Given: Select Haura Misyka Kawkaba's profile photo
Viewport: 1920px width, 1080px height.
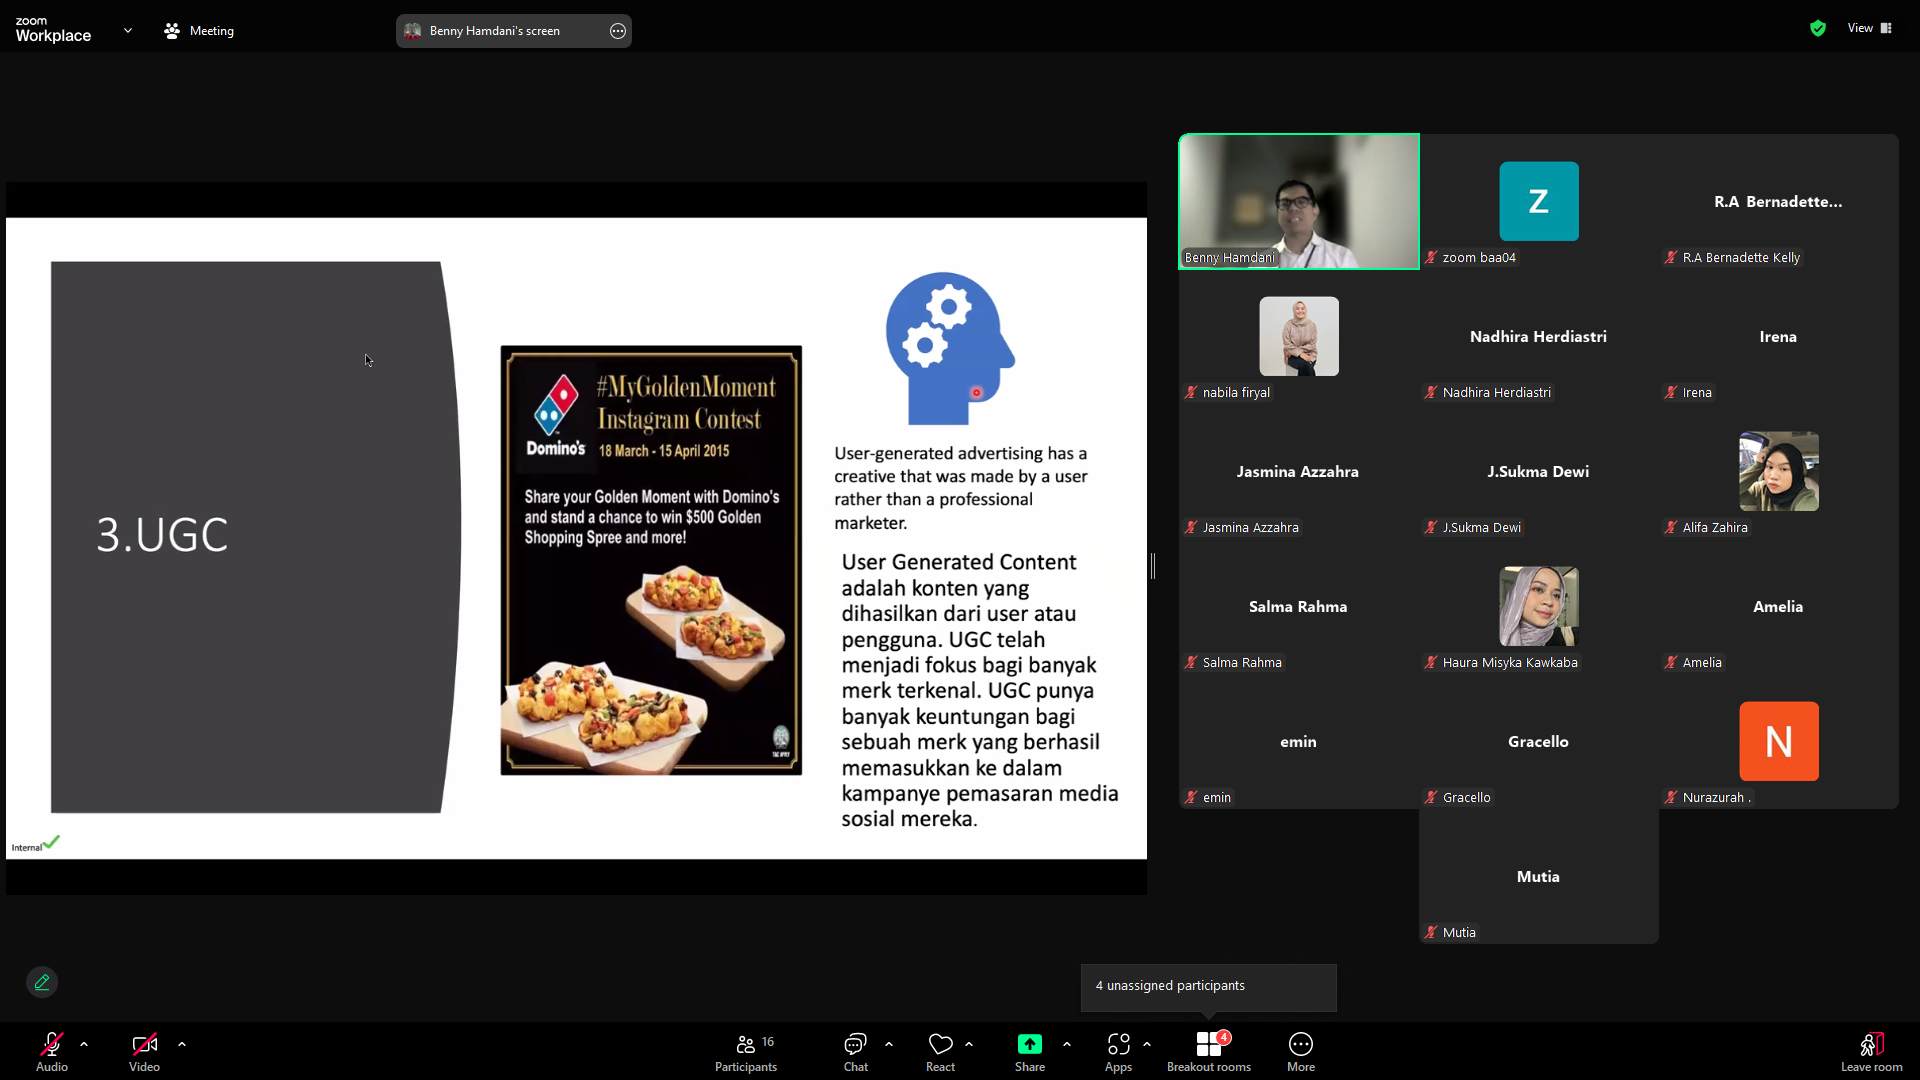Looking at the screenshot, I should [1539, 606].
